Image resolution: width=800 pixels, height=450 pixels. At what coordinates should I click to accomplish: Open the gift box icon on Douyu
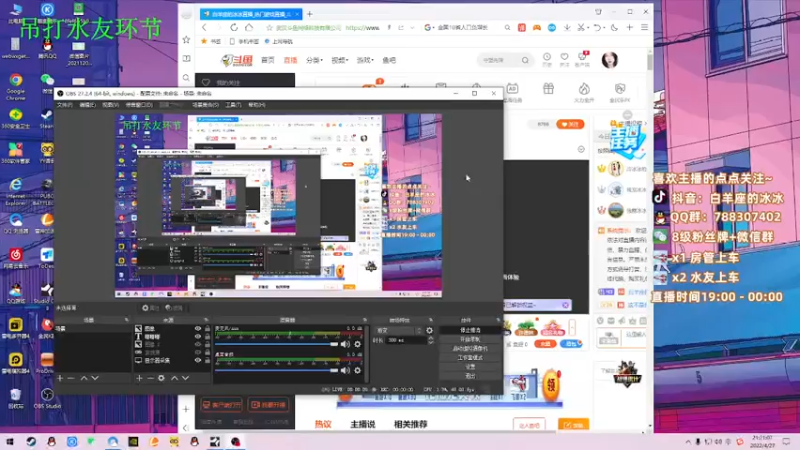[548, 89]
